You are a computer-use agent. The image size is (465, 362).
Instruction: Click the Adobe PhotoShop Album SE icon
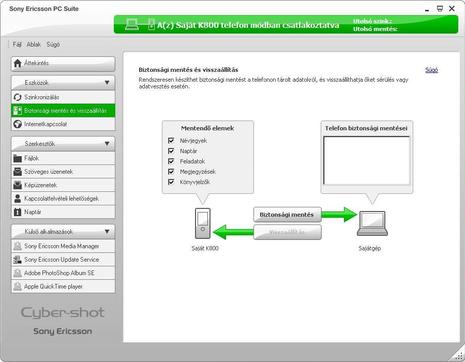(17, 273)
